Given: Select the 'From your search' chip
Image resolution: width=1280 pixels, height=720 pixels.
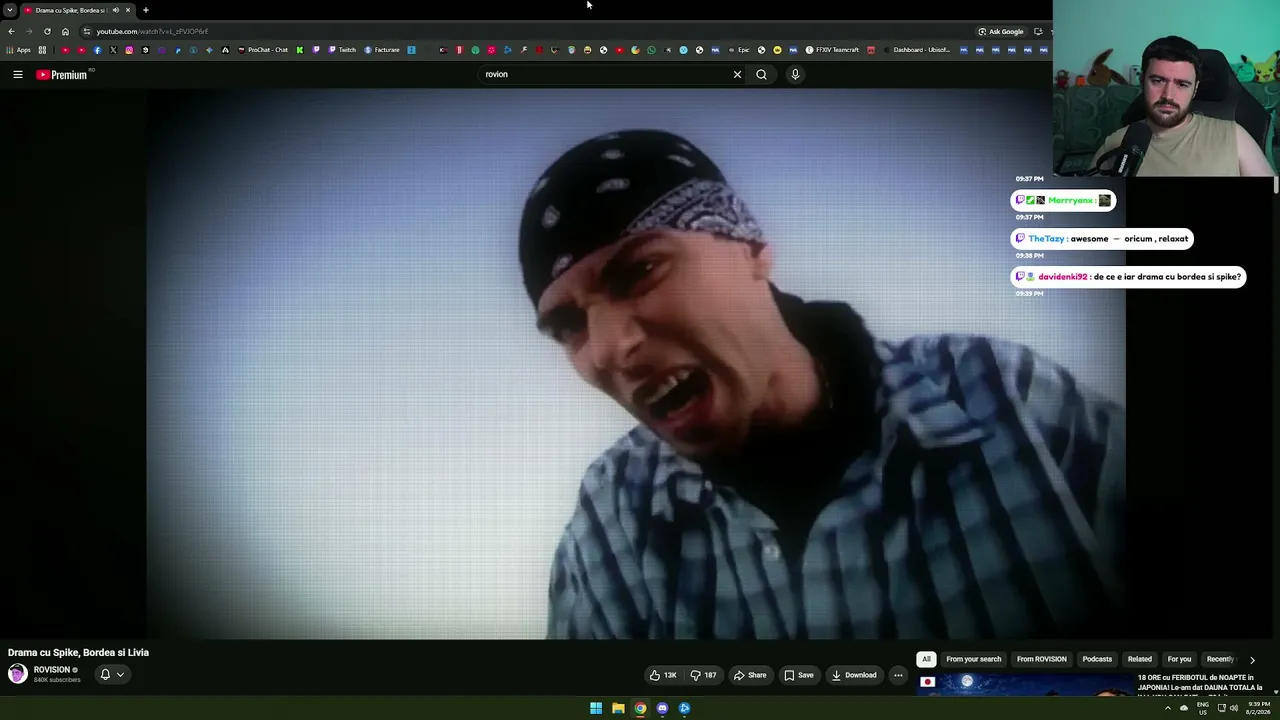Looking at the screenshot, I should pos(974,659).
